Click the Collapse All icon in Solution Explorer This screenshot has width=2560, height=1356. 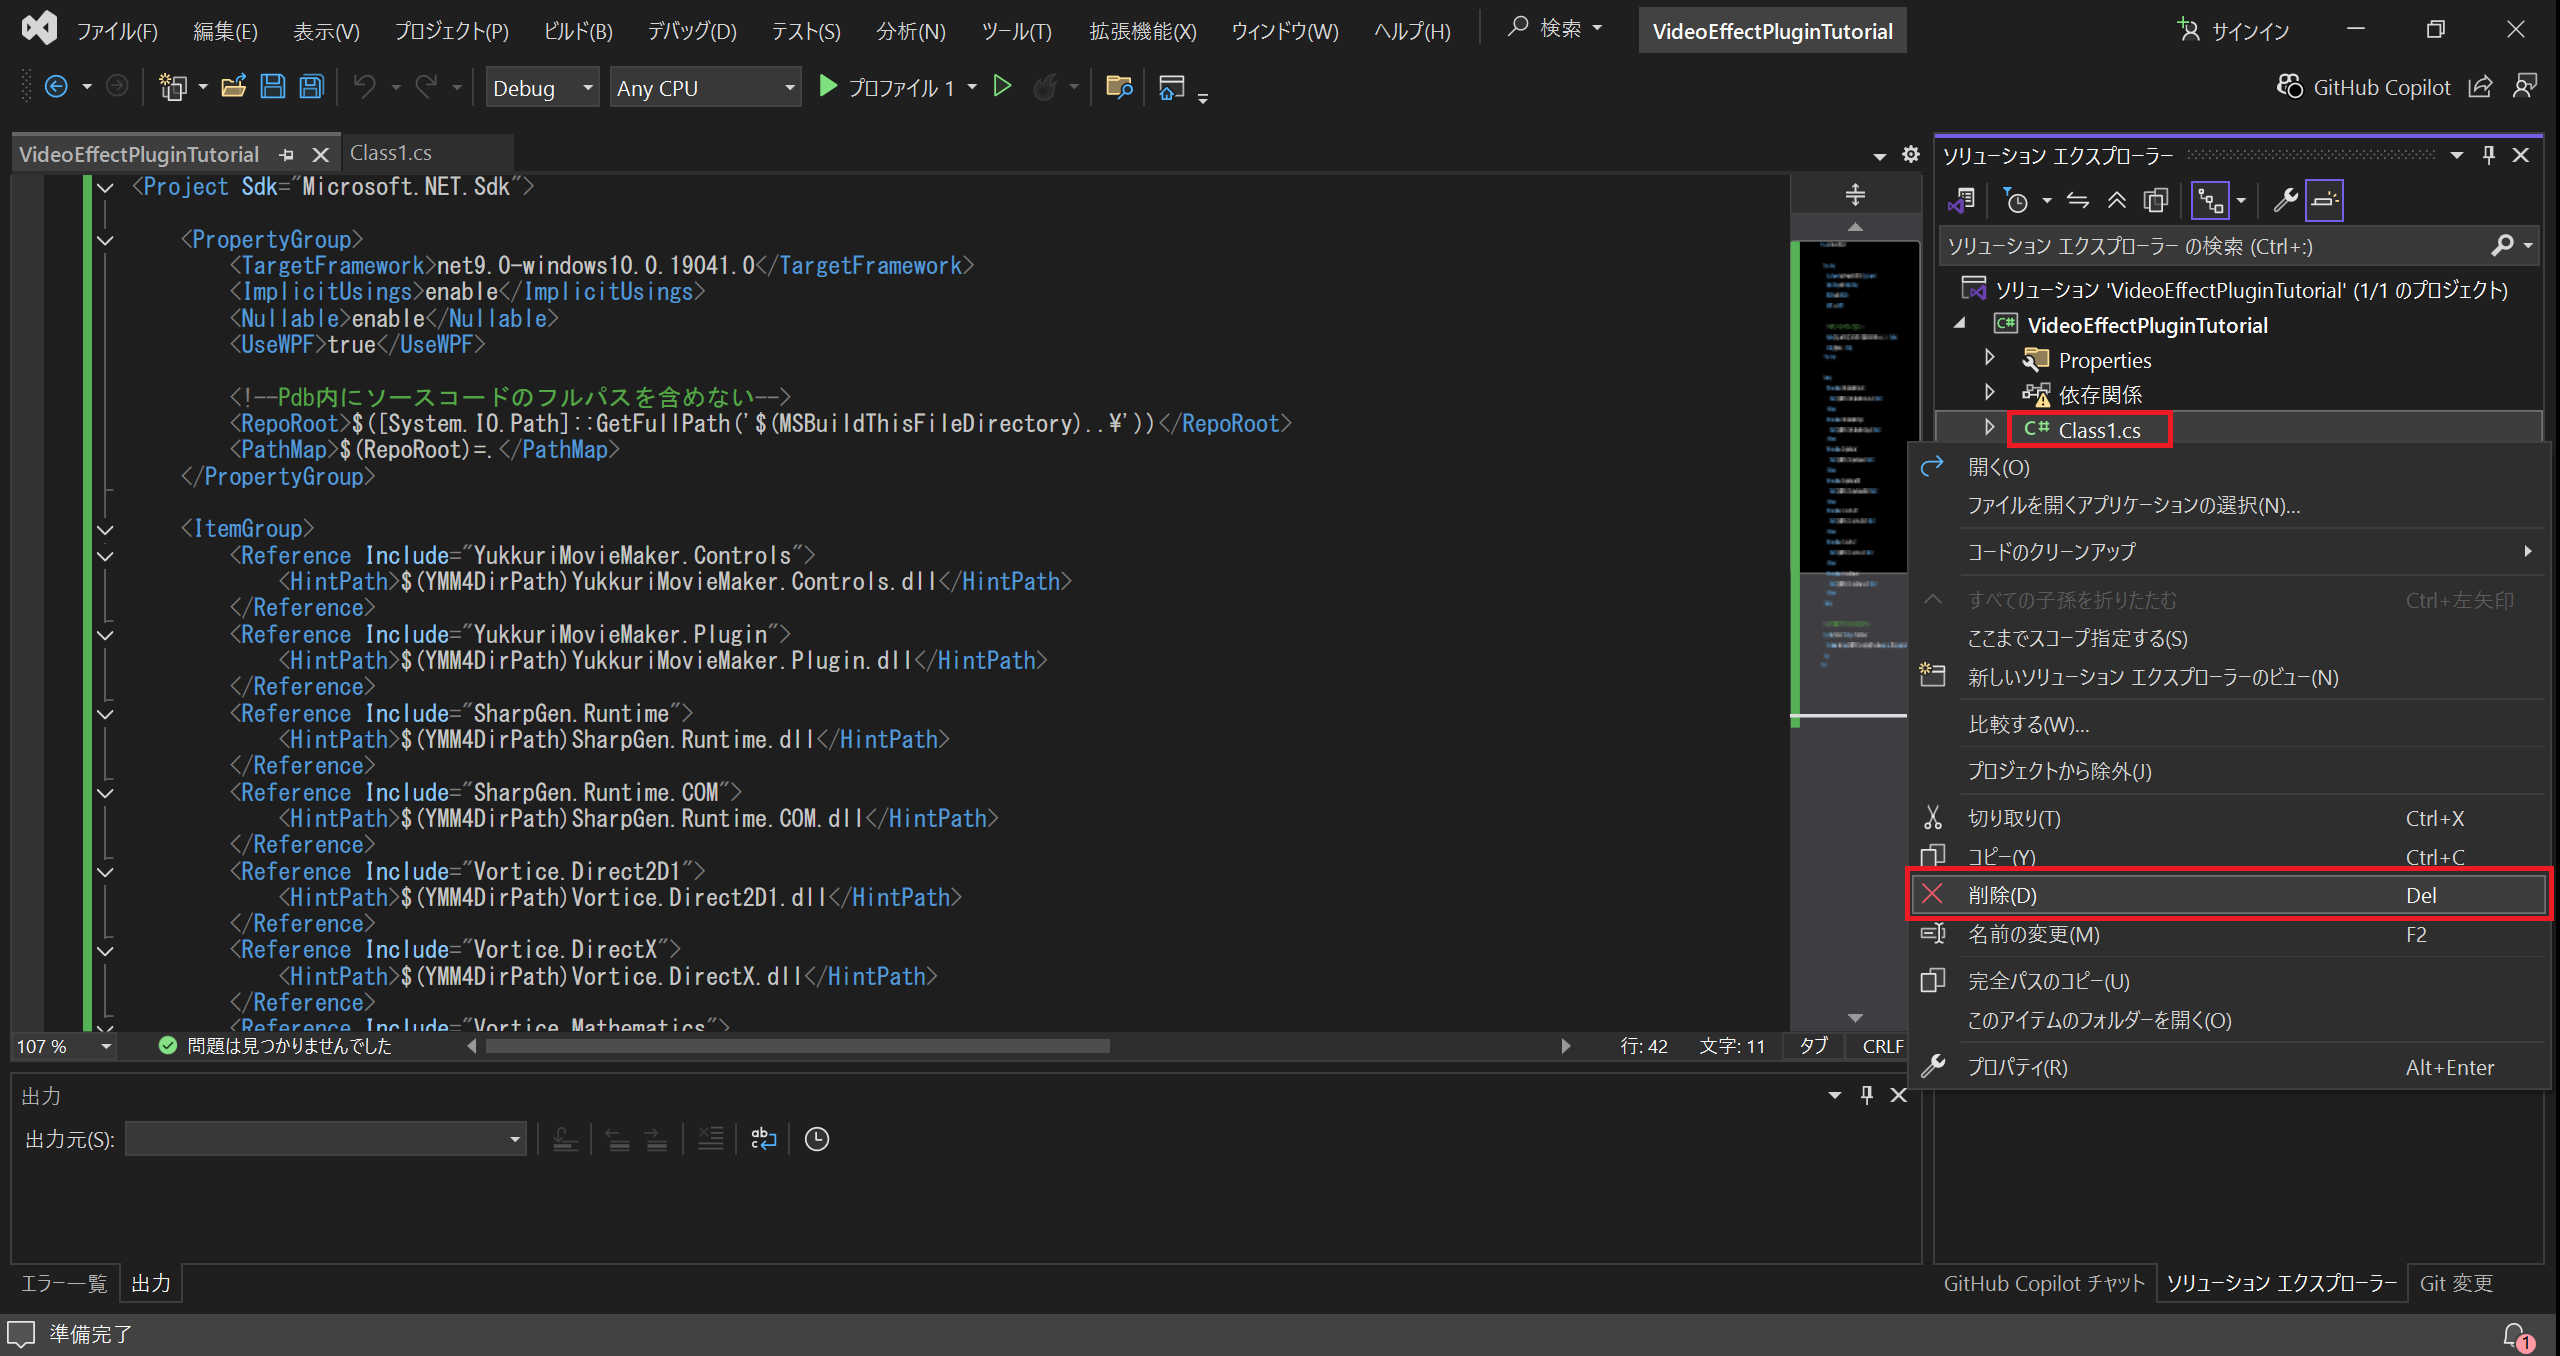(2116, 201)
